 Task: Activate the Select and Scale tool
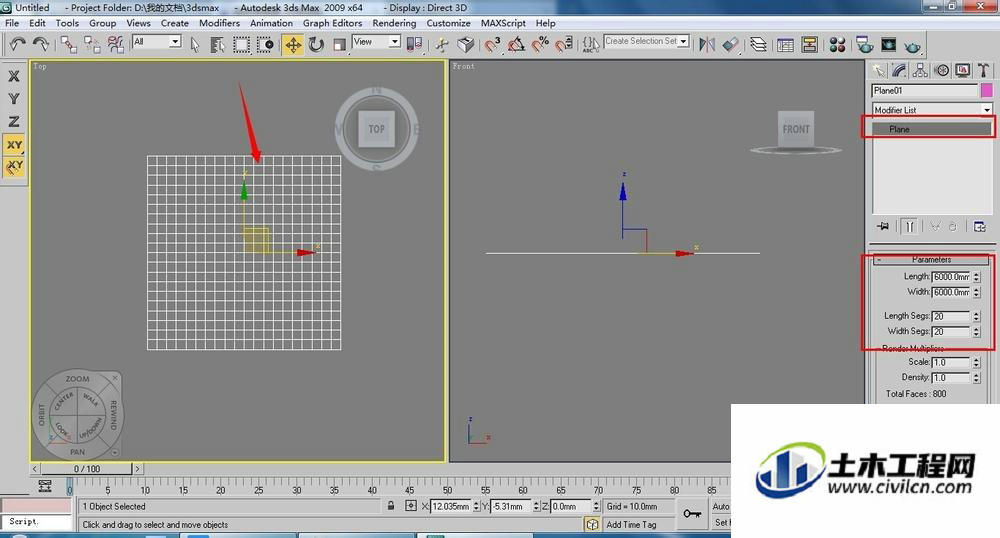(x=340, y=45)
